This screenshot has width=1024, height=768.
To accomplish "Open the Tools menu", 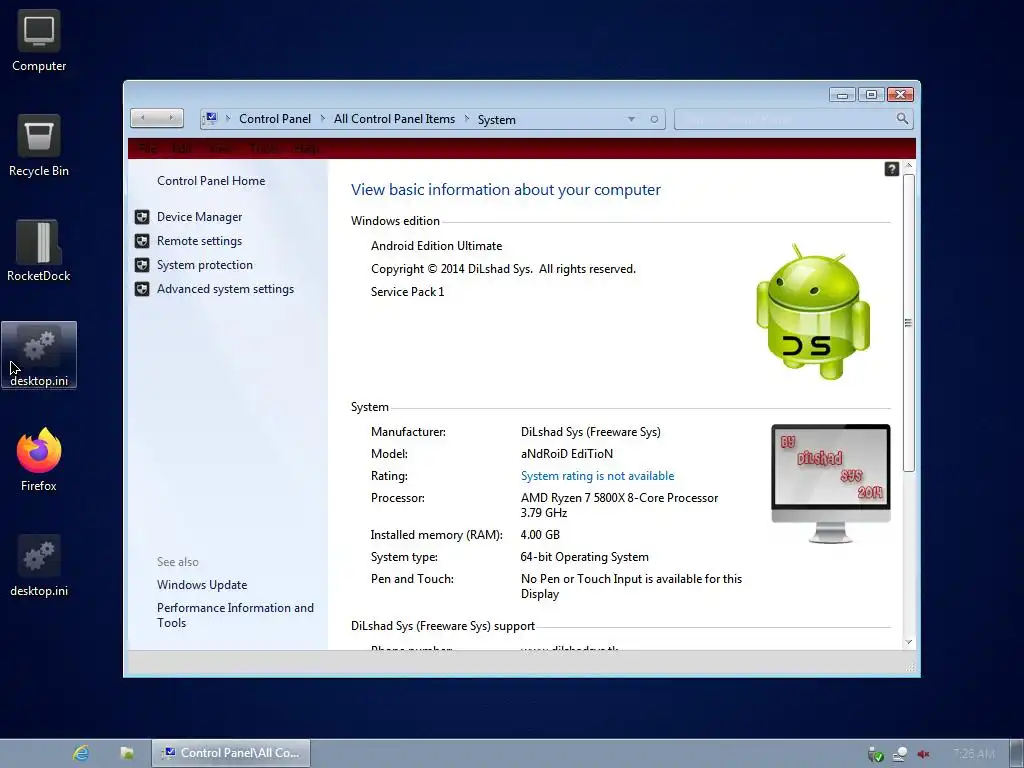I will tap(264, 149).
